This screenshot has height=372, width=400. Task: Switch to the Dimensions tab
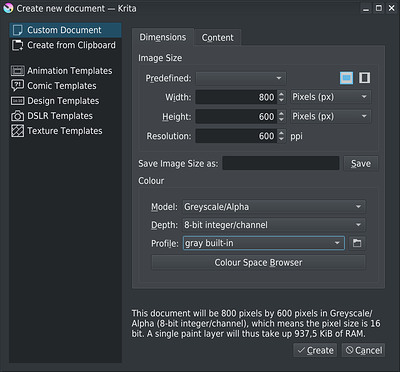[163, 37]
